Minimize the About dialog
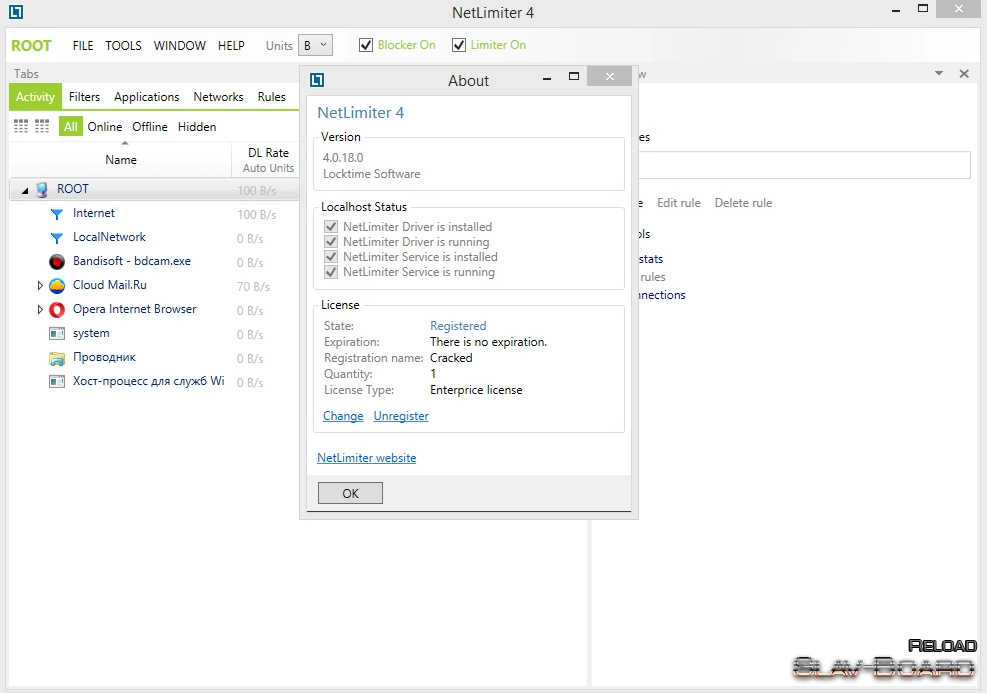The width and height of the screenshot is (987, 693). point(547,79)
